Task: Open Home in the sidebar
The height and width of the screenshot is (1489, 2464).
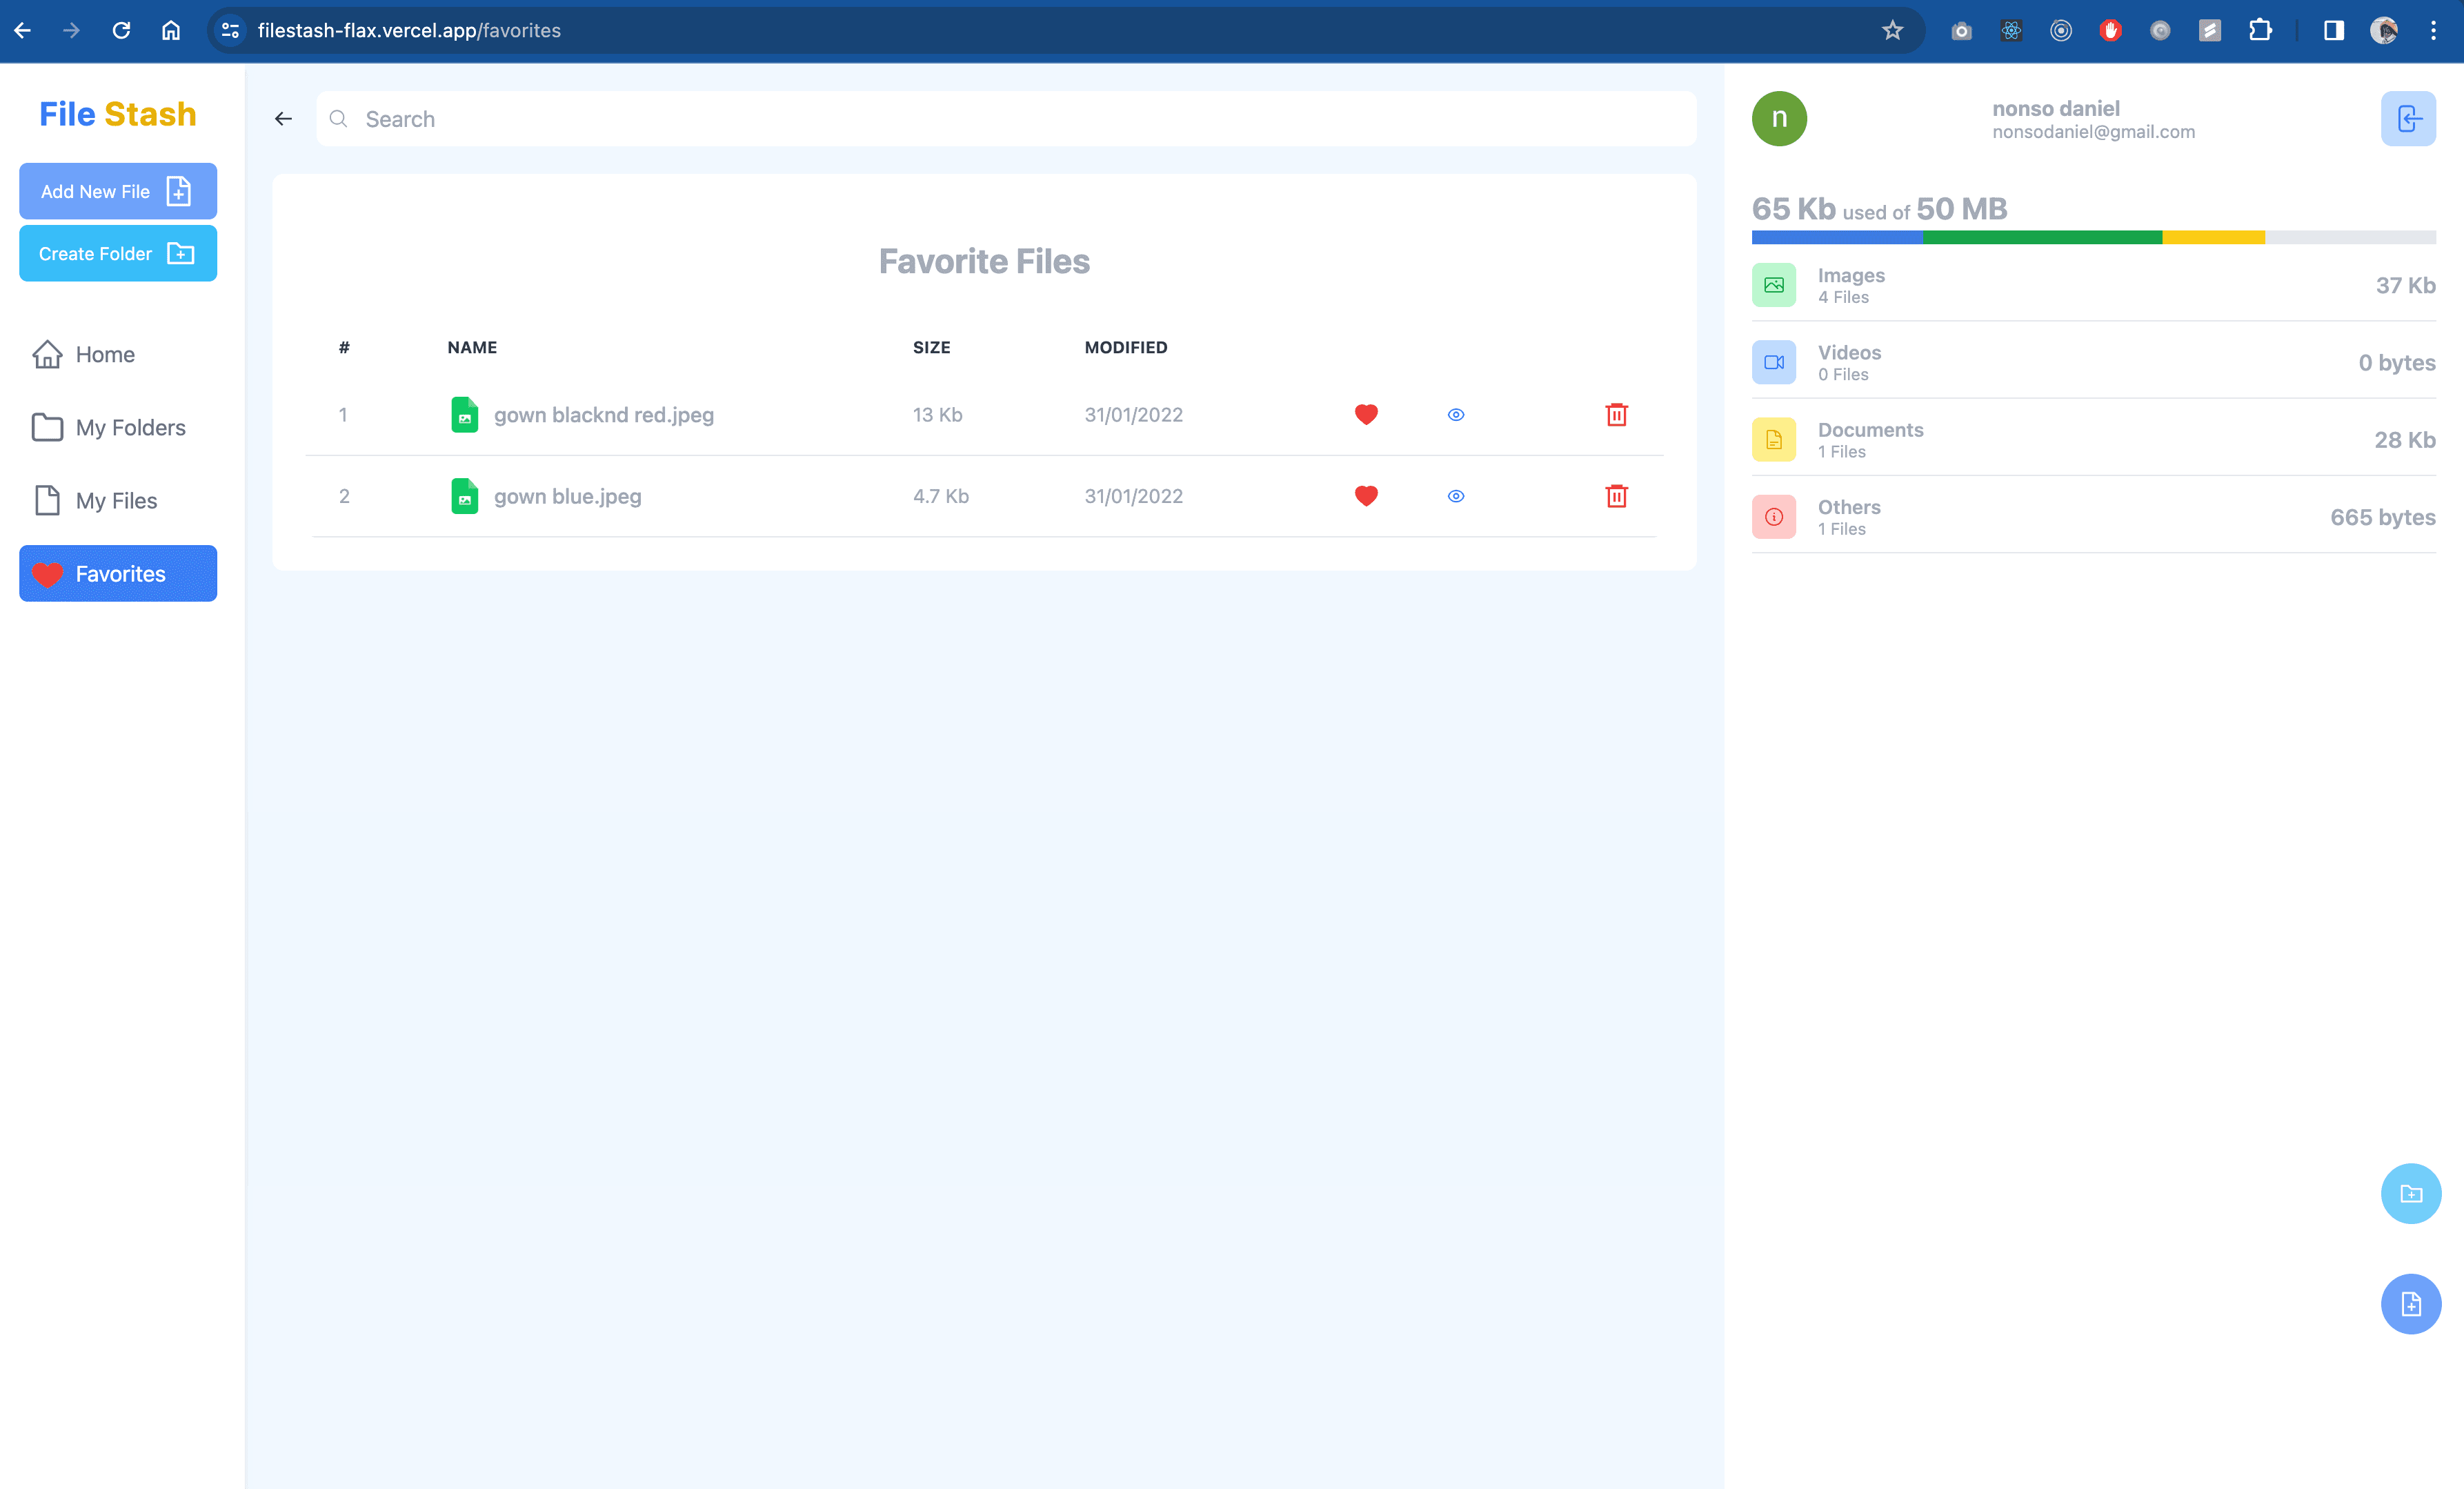Action: click(104, 354)
